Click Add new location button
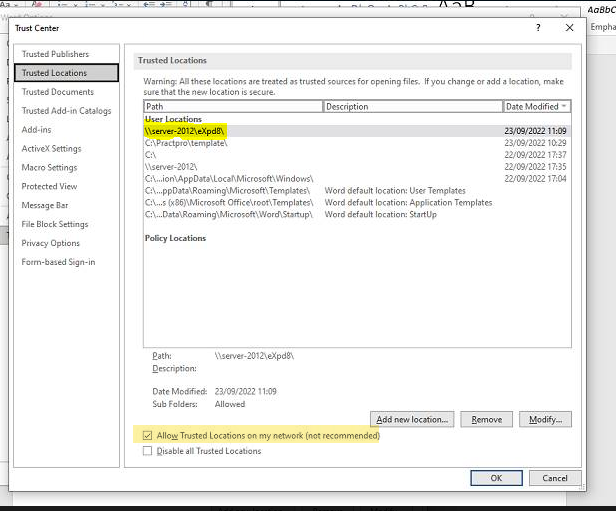The image size is (616, 511). (412, 419)
